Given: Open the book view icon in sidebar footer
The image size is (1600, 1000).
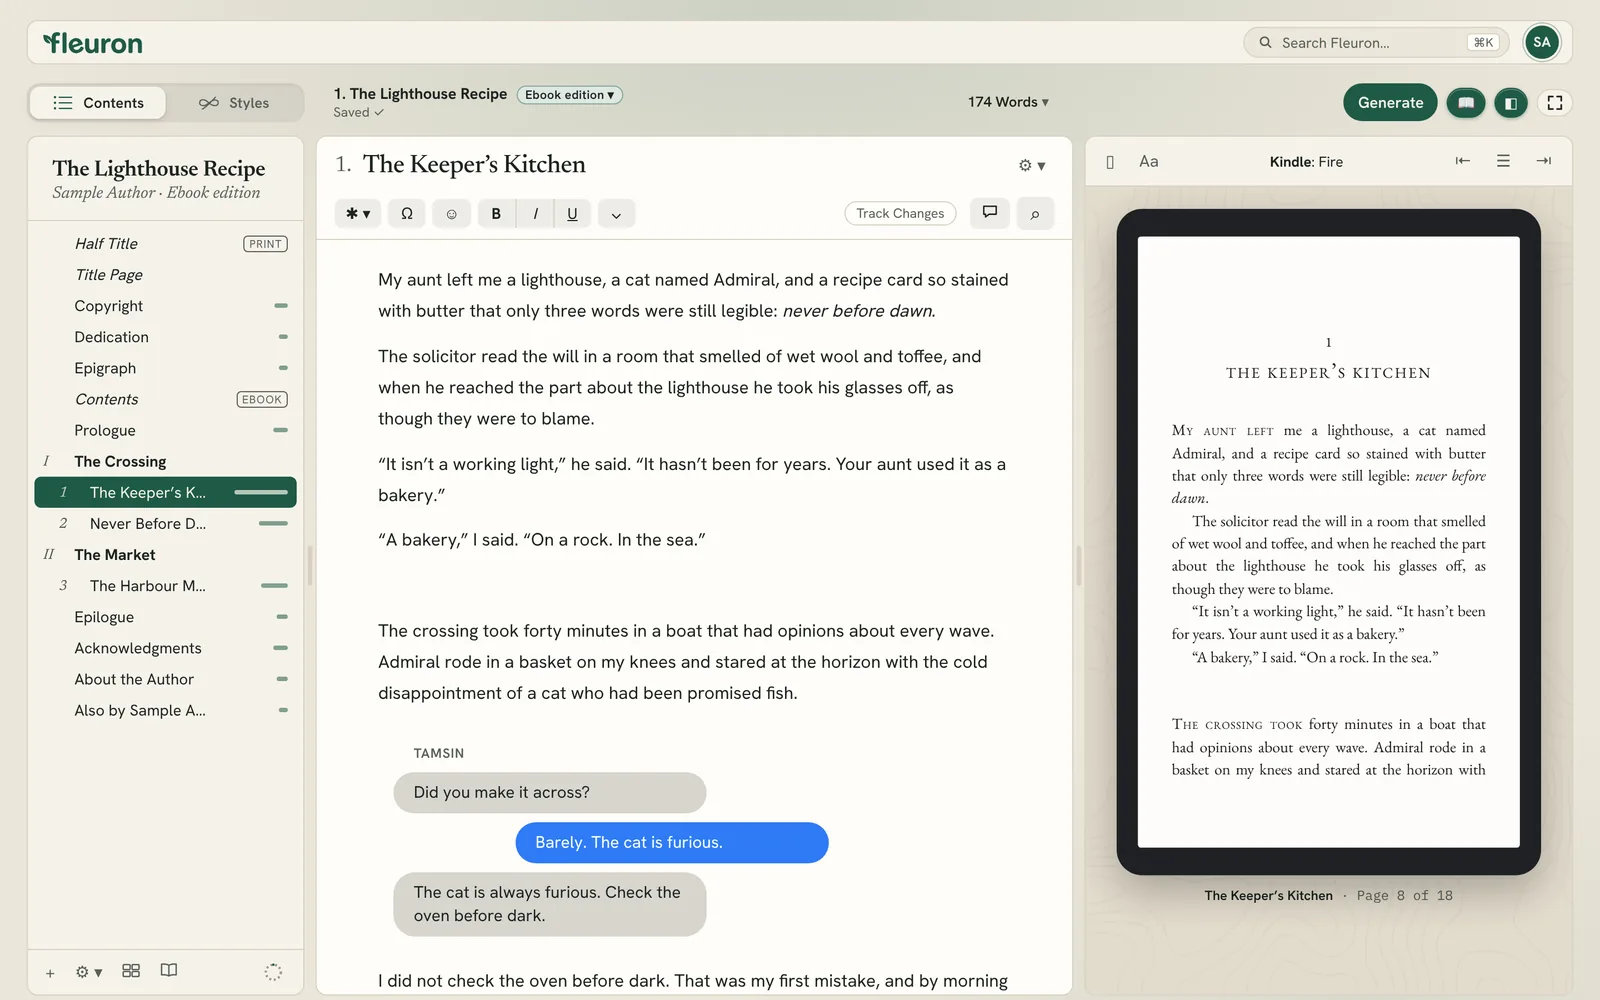Looking at the screenshot, I should (169, 971).
